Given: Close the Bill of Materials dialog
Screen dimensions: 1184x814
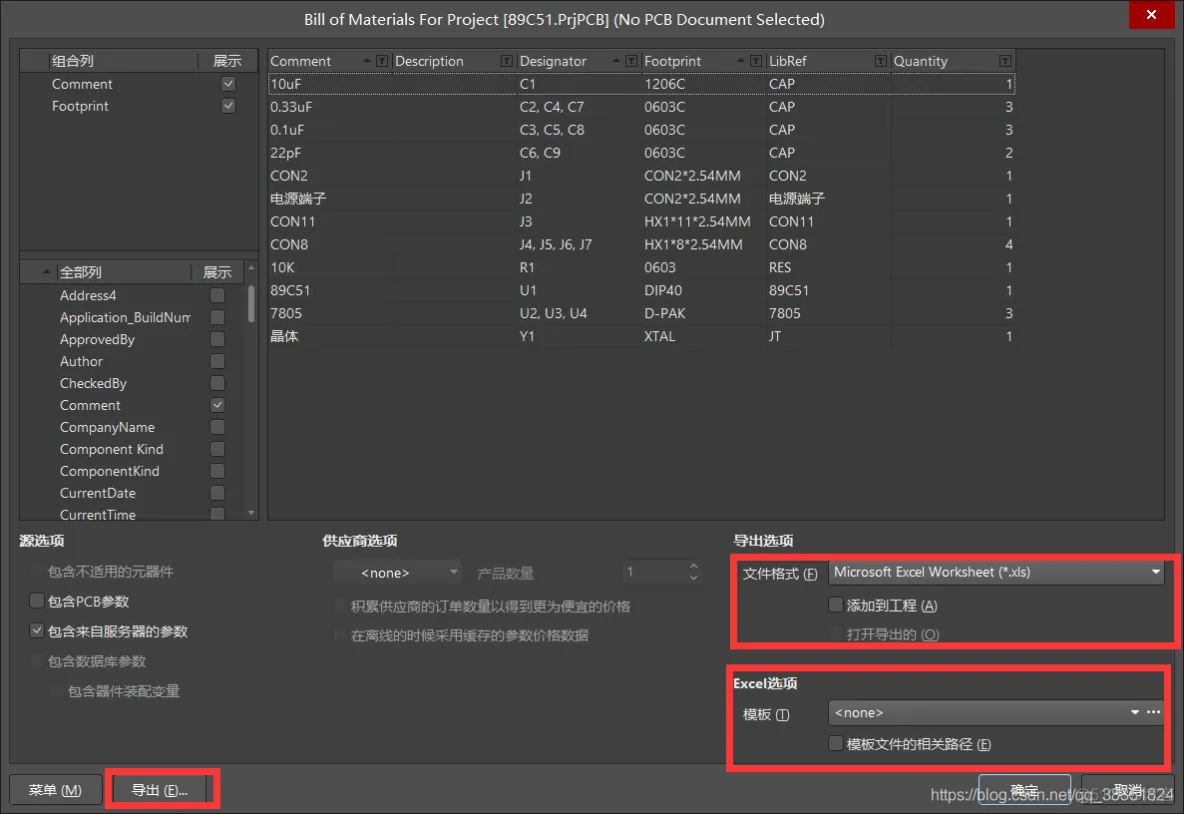Looking at the screenshot, I should [x=1151, y=14].
